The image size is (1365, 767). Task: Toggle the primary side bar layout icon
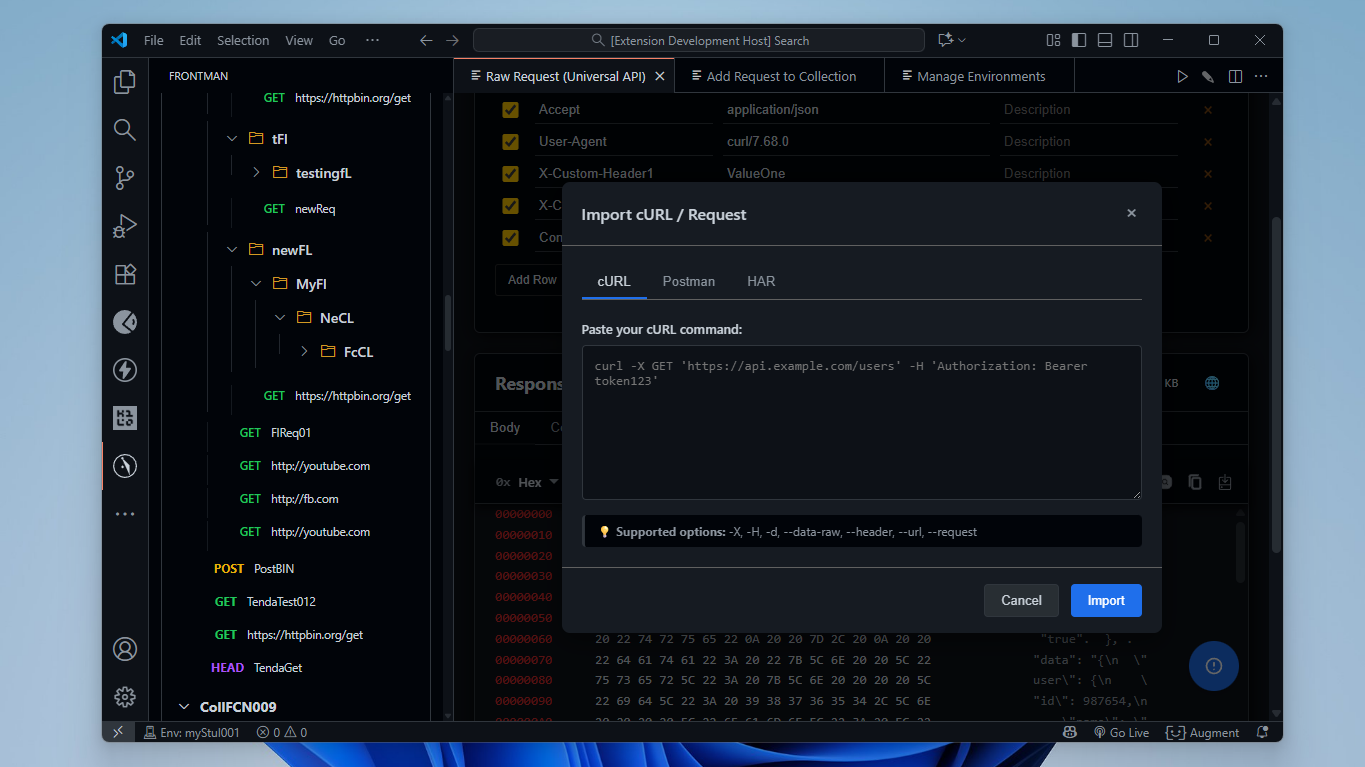pos(1079,40)
